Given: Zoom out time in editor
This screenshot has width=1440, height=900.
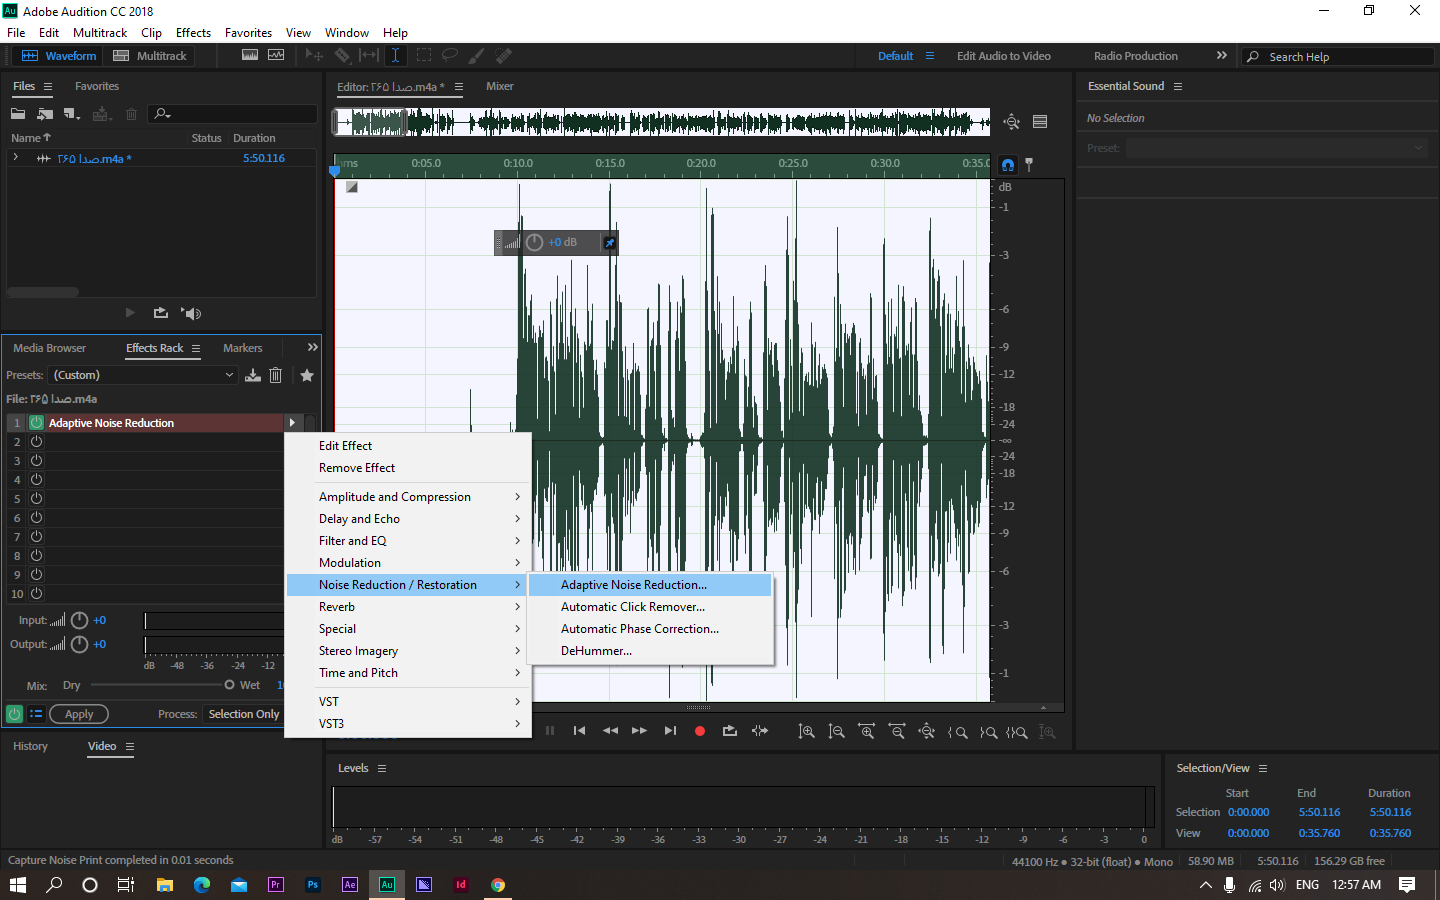Looking at the screenshot, I should [897, 732].
